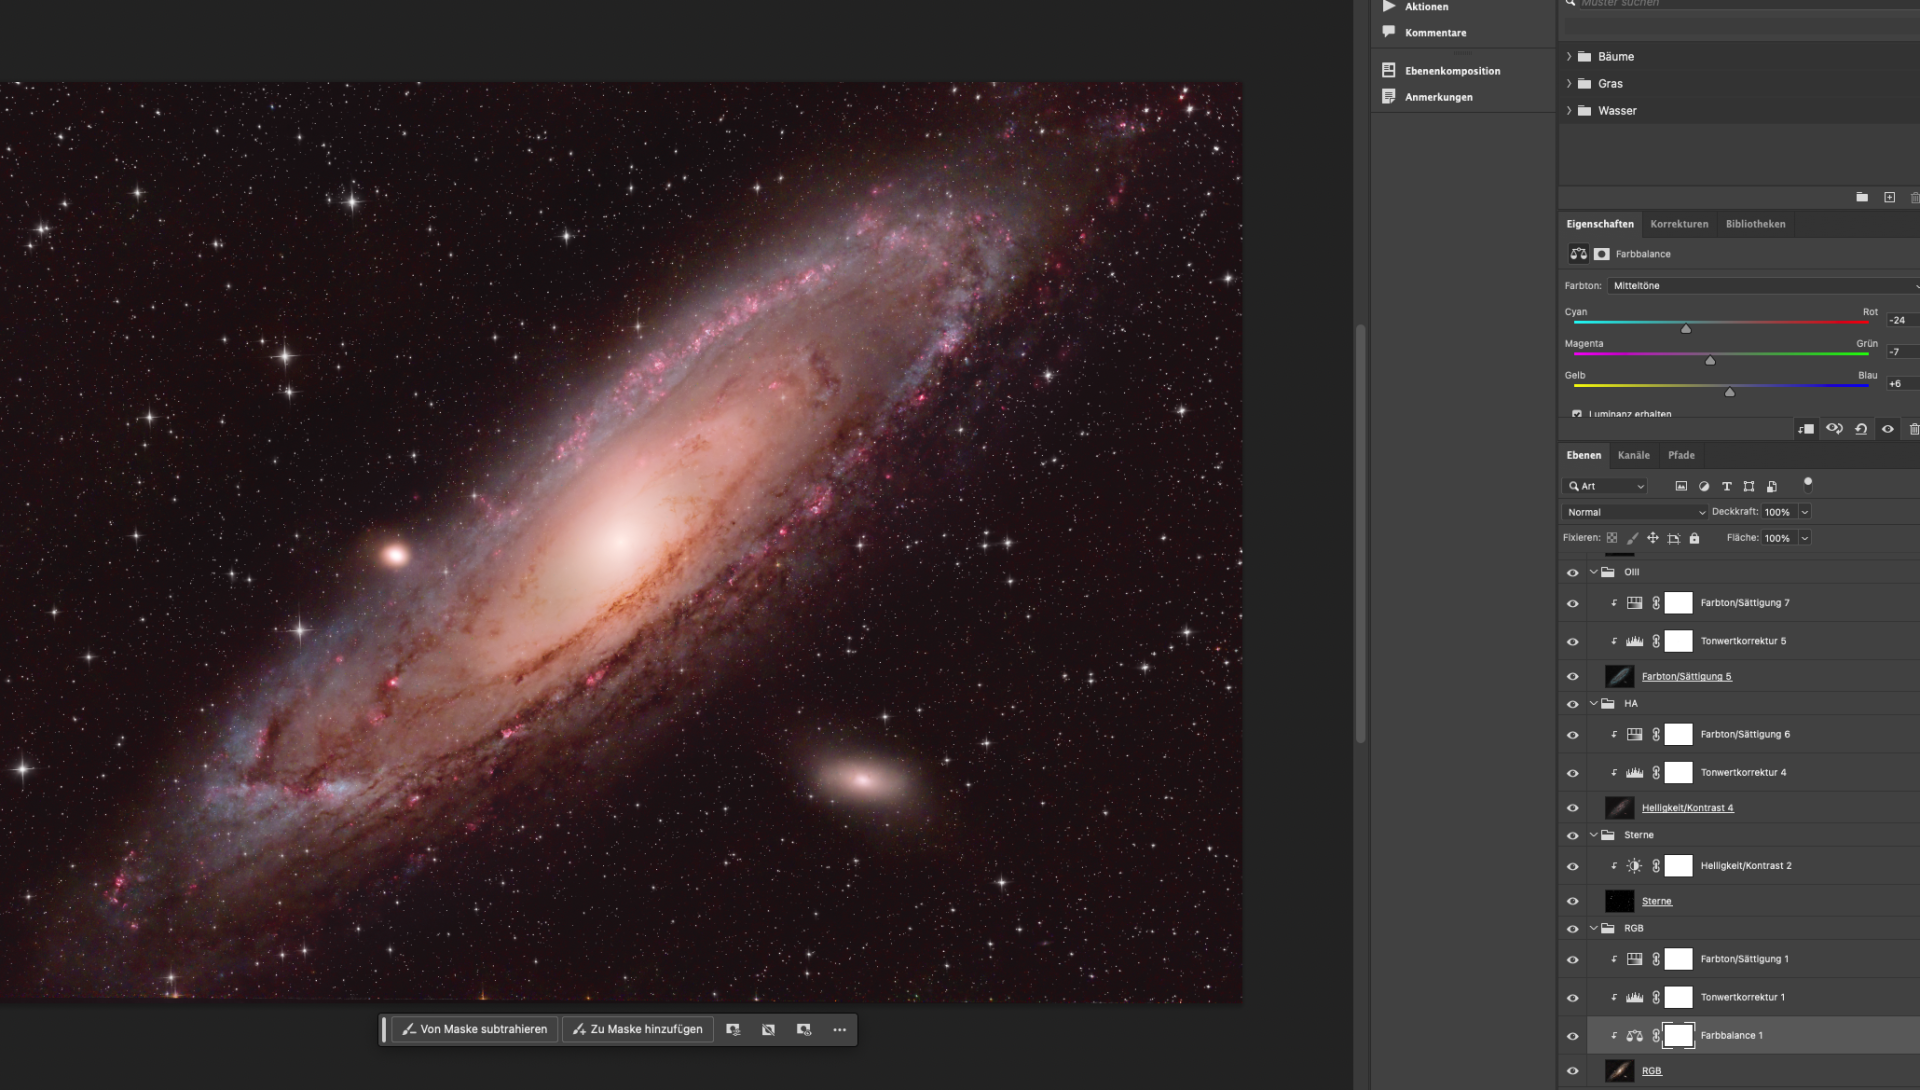Filter layers by shape layer icon
Screen dimensions: 1920x1090
1749,486
